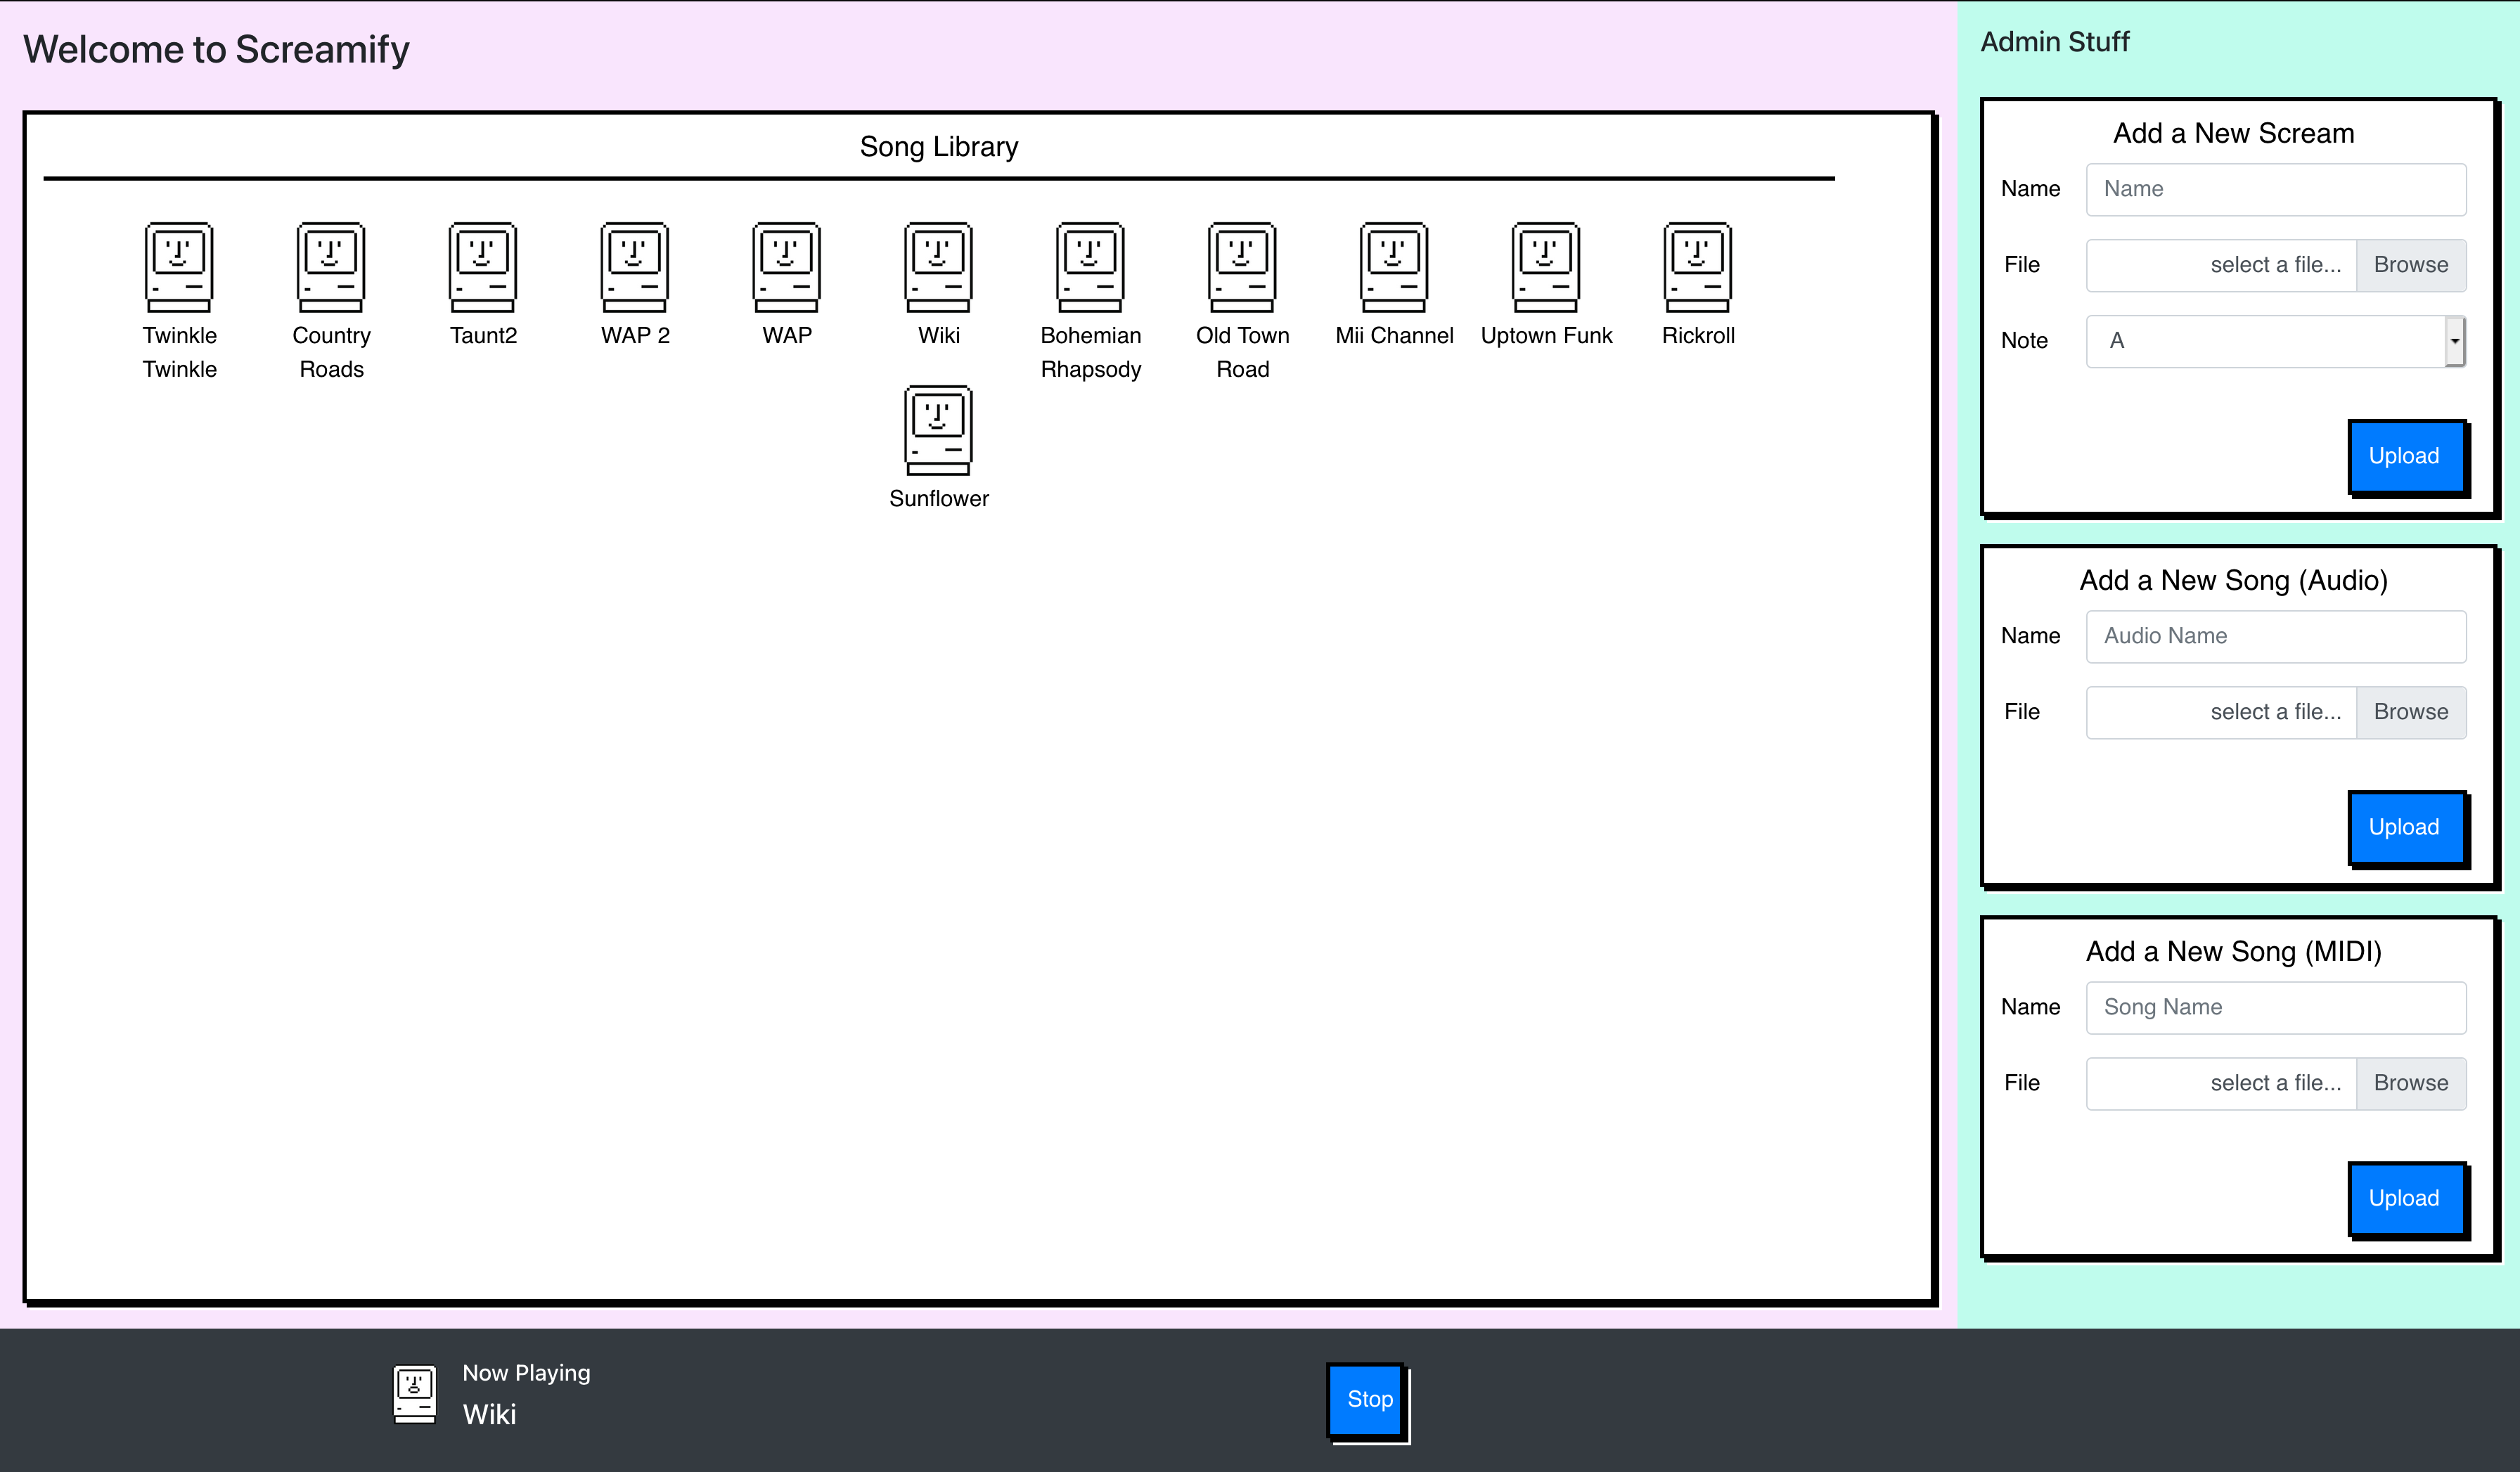2520x1472 pixels.
Task: Click the Taunt2 song icon
Action: coord(483,267)
